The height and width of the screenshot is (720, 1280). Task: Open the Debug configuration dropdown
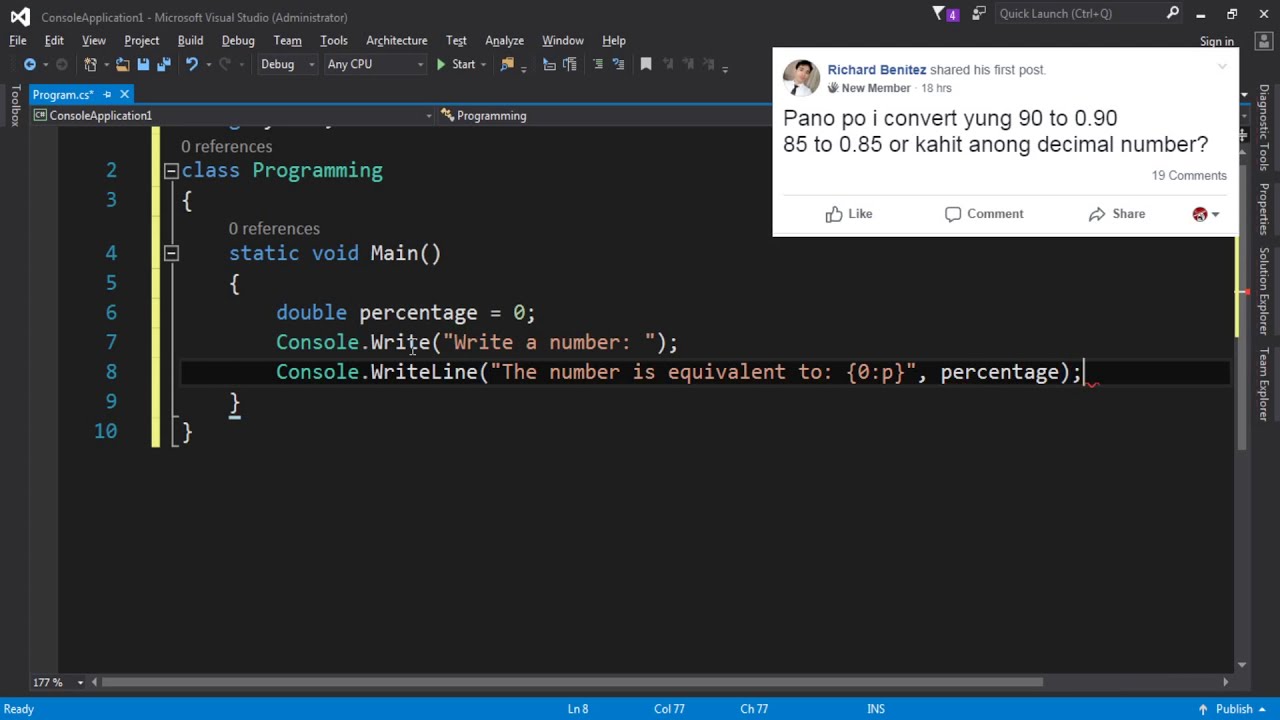tap(287, 64)
